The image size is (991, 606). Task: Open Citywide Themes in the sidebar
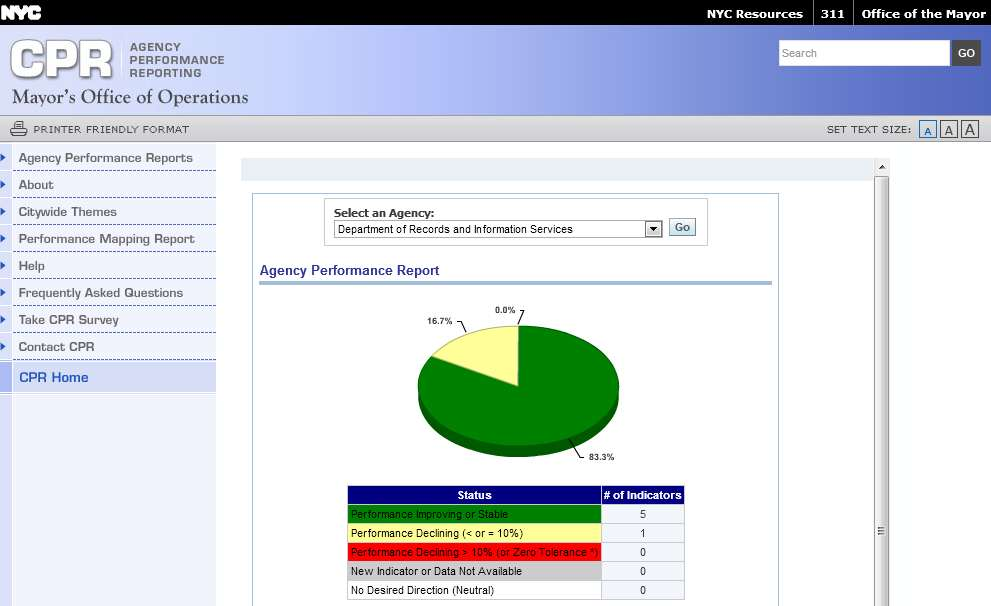[x=68, y=212]
